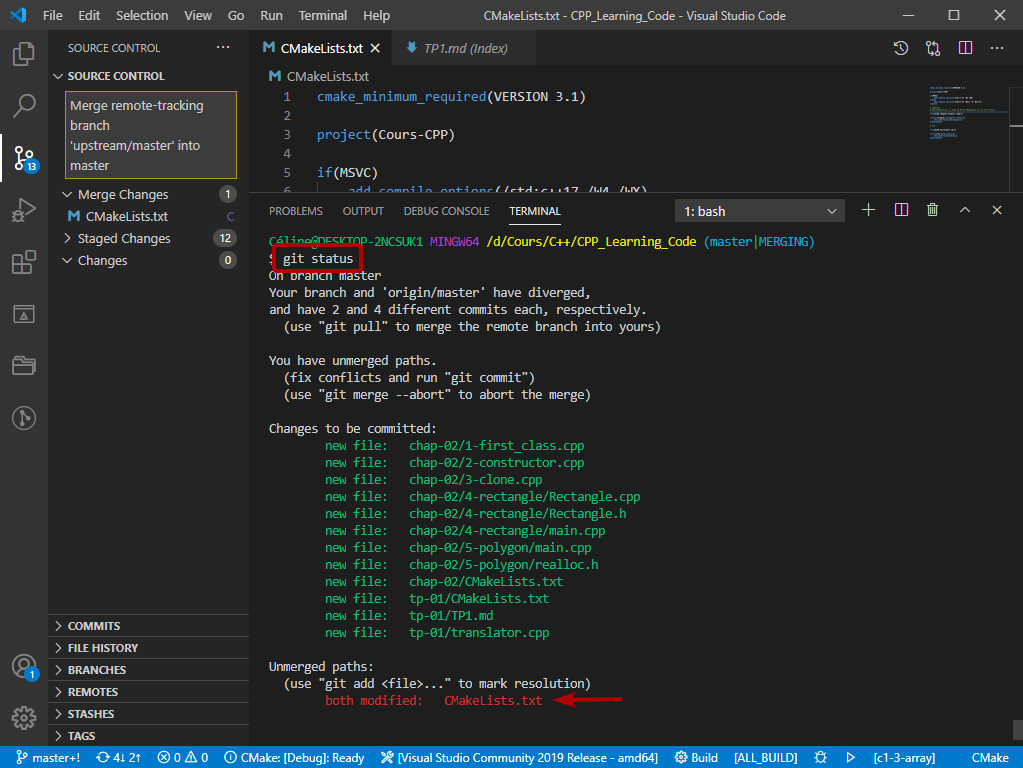Select the CMakeLists.txt editor tab
This screenshot has width=1023, height=768.
pos(321,48)
